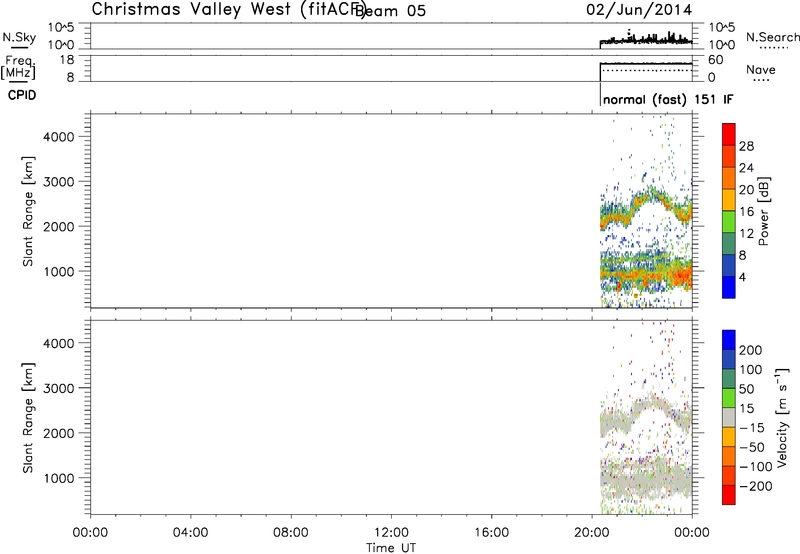Click the '200' value on Velocity scale

(751, 350)
